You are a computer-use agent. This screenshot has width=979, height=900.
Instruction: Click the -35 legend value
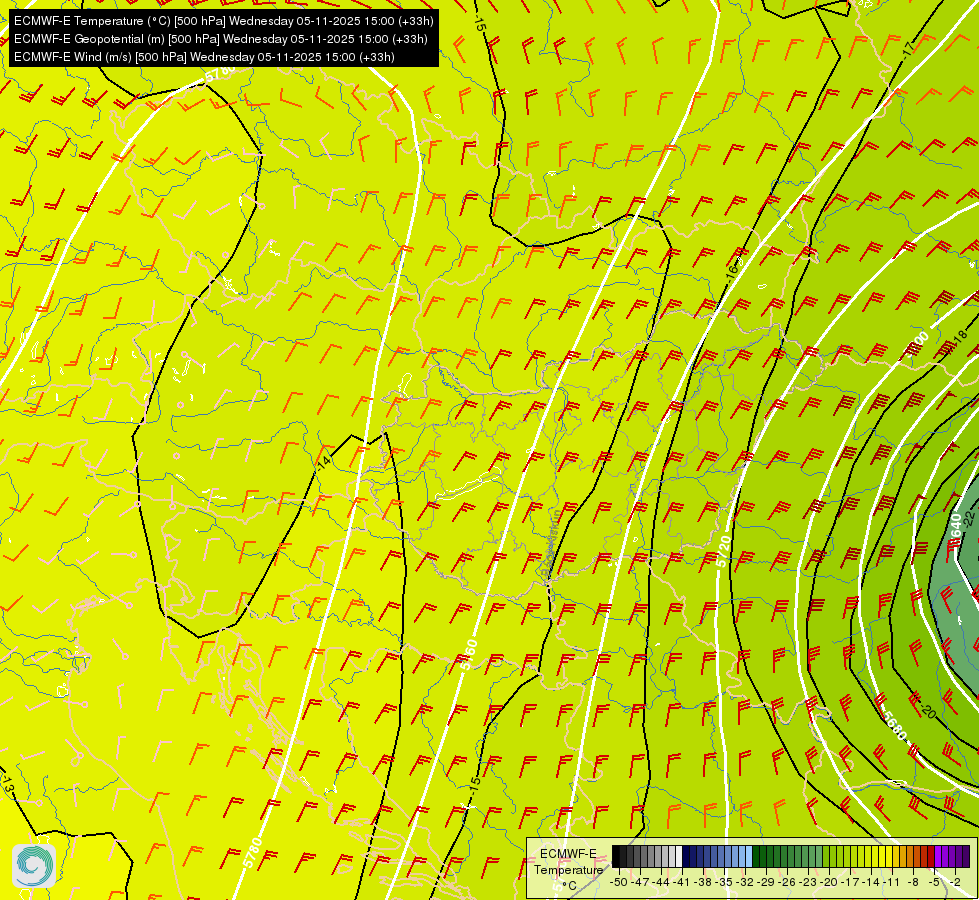pyautogui.click(x=724, y=882)
